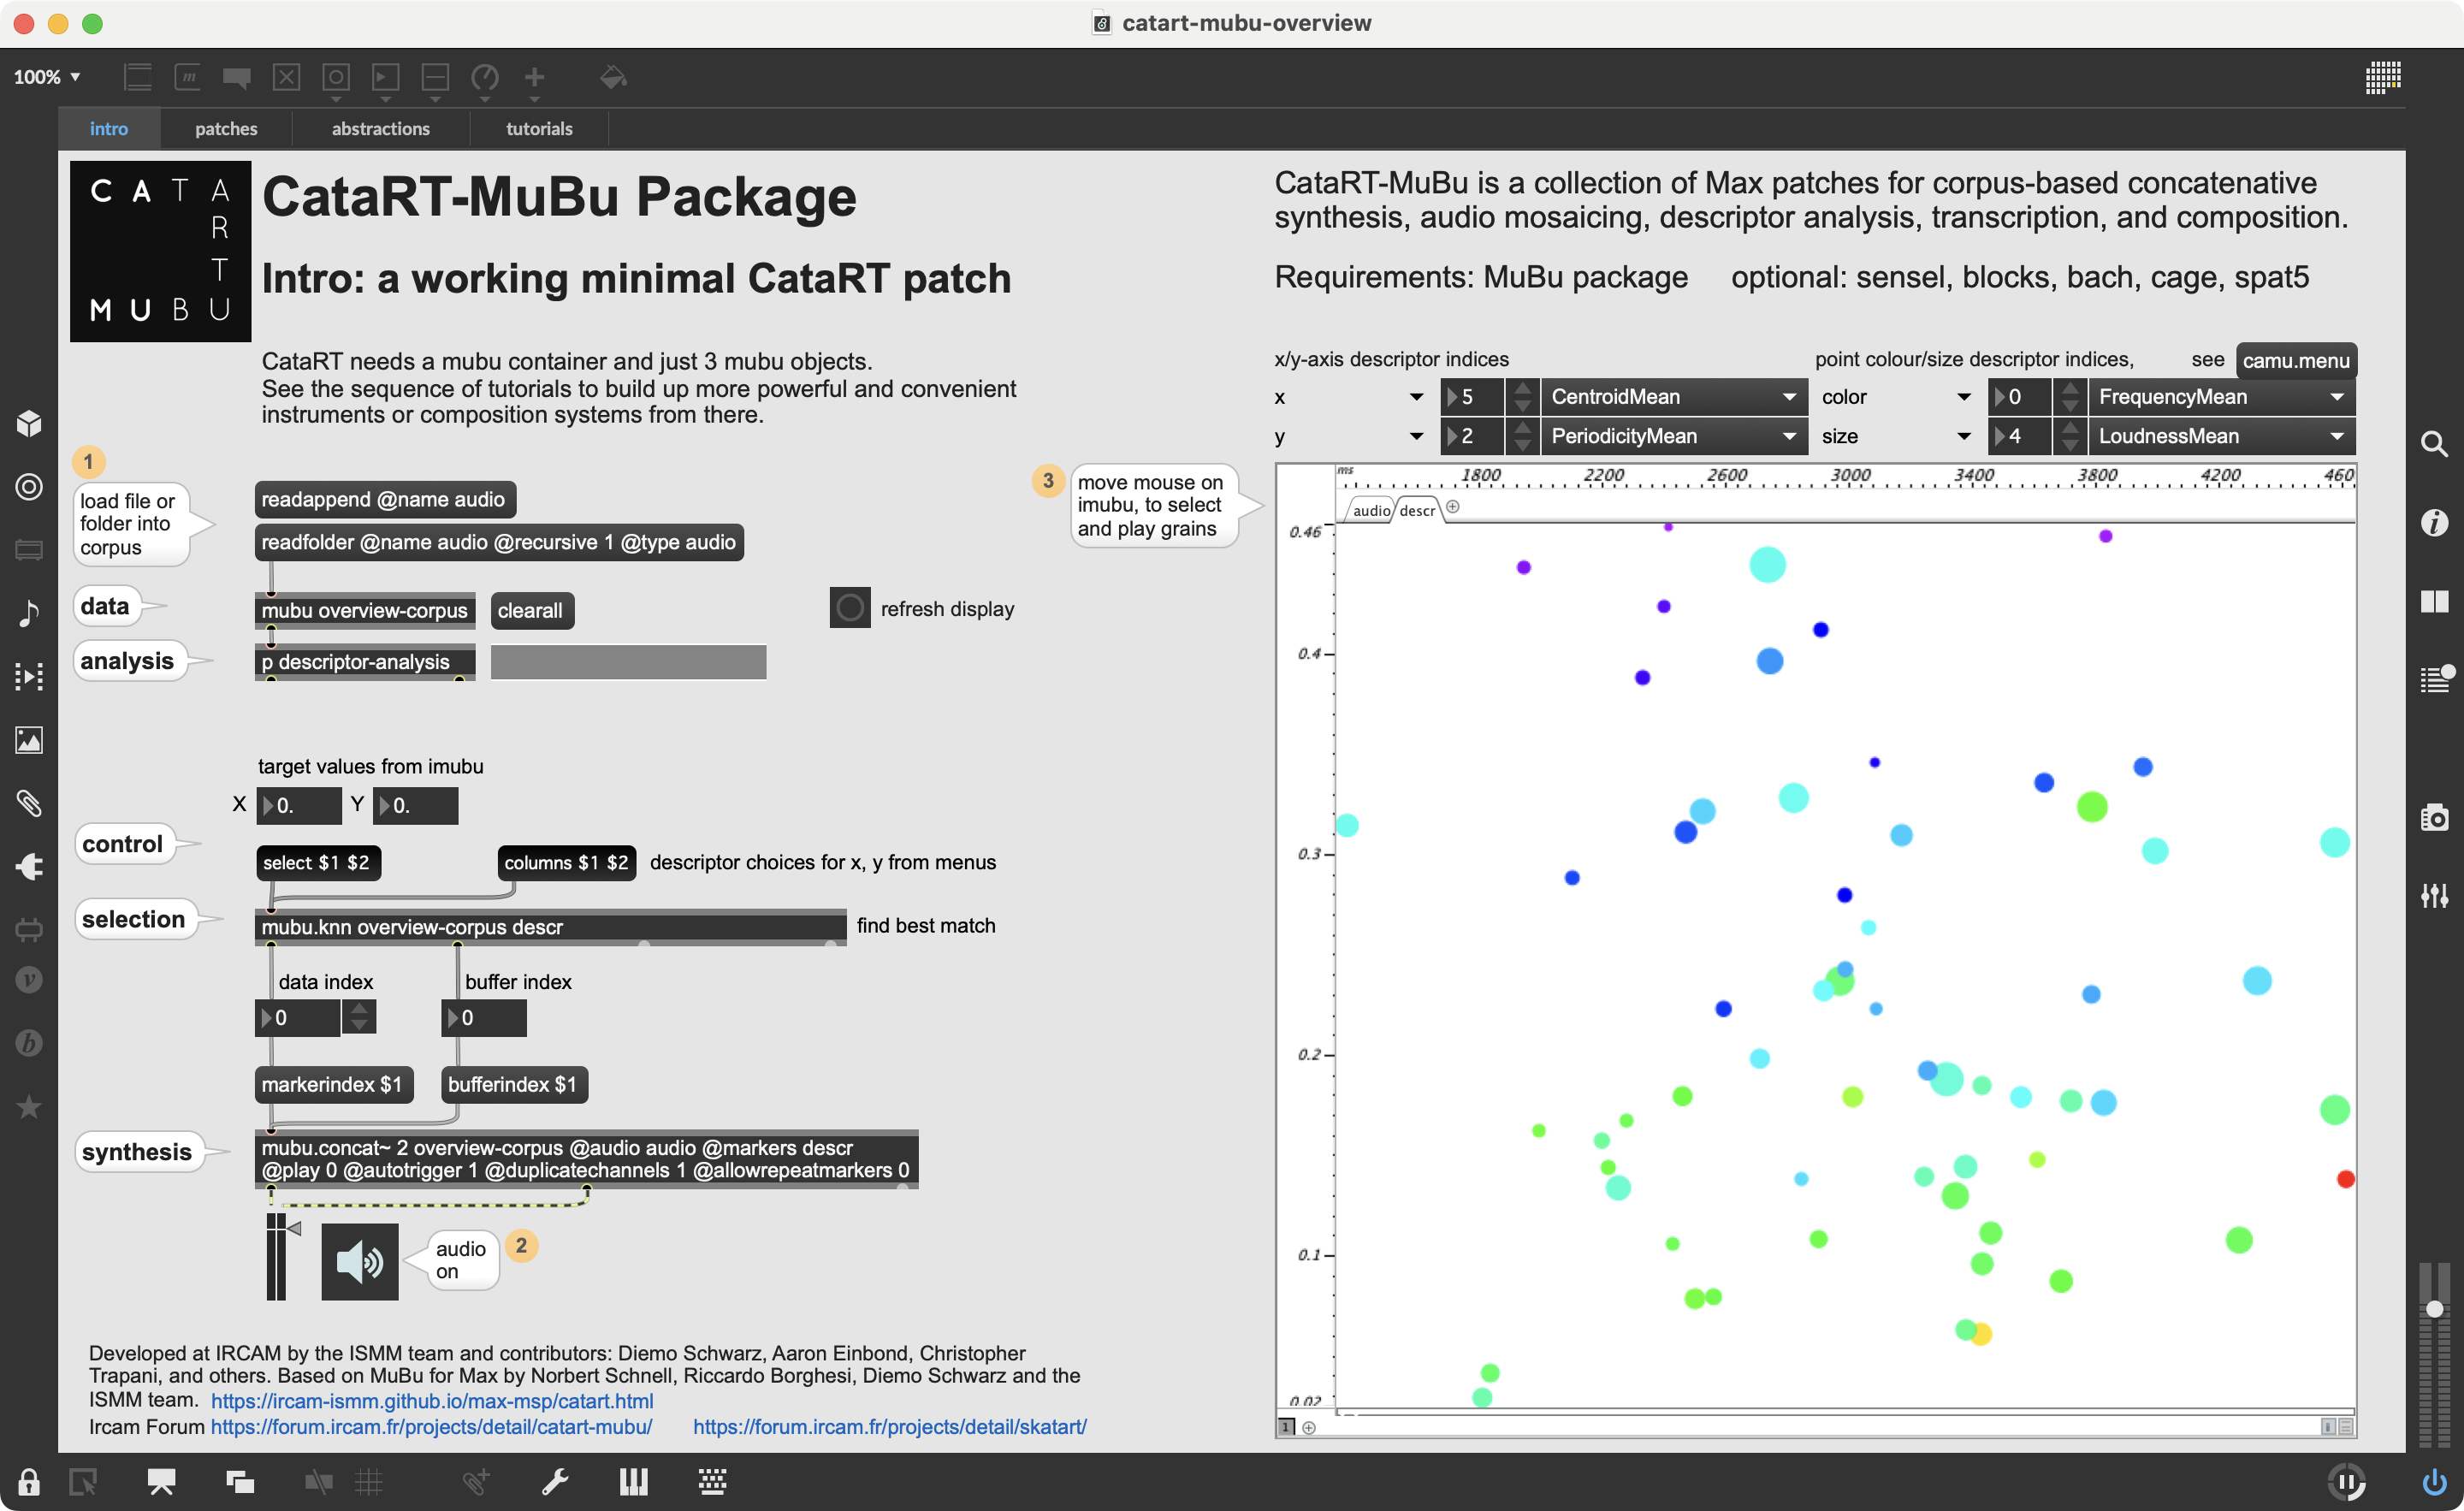Screen dimensions: 2464x1511
Task: Click the clearall message box
Action: tap(532, 610)
